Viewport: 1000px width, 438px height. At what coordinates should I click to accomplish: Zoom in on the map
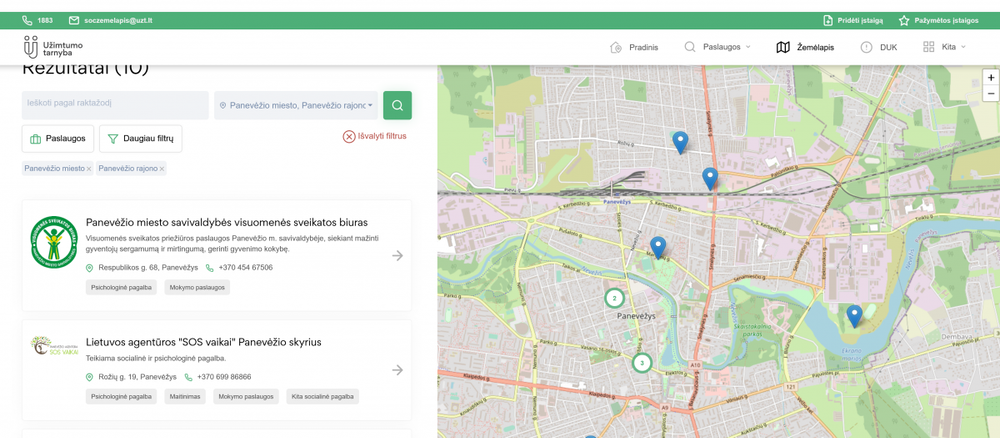(x=990, y=78)
